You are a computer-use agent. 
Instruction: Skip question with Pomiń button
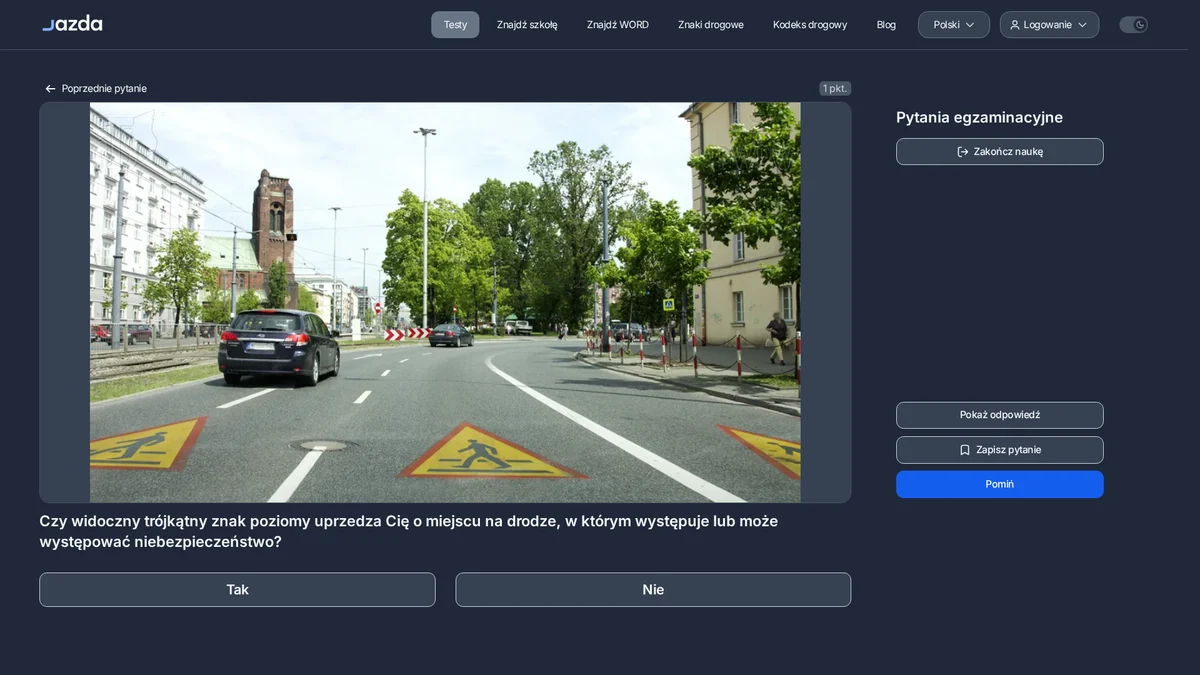pyautogui.click(x=1000, y=484)
